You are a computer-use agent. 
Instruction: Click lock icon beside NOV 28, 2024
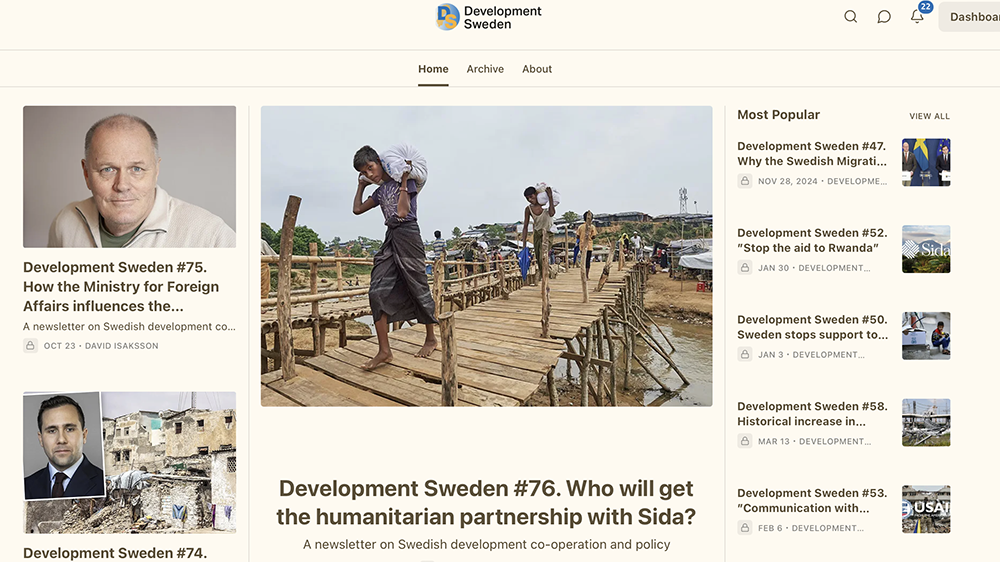point(745,181)
